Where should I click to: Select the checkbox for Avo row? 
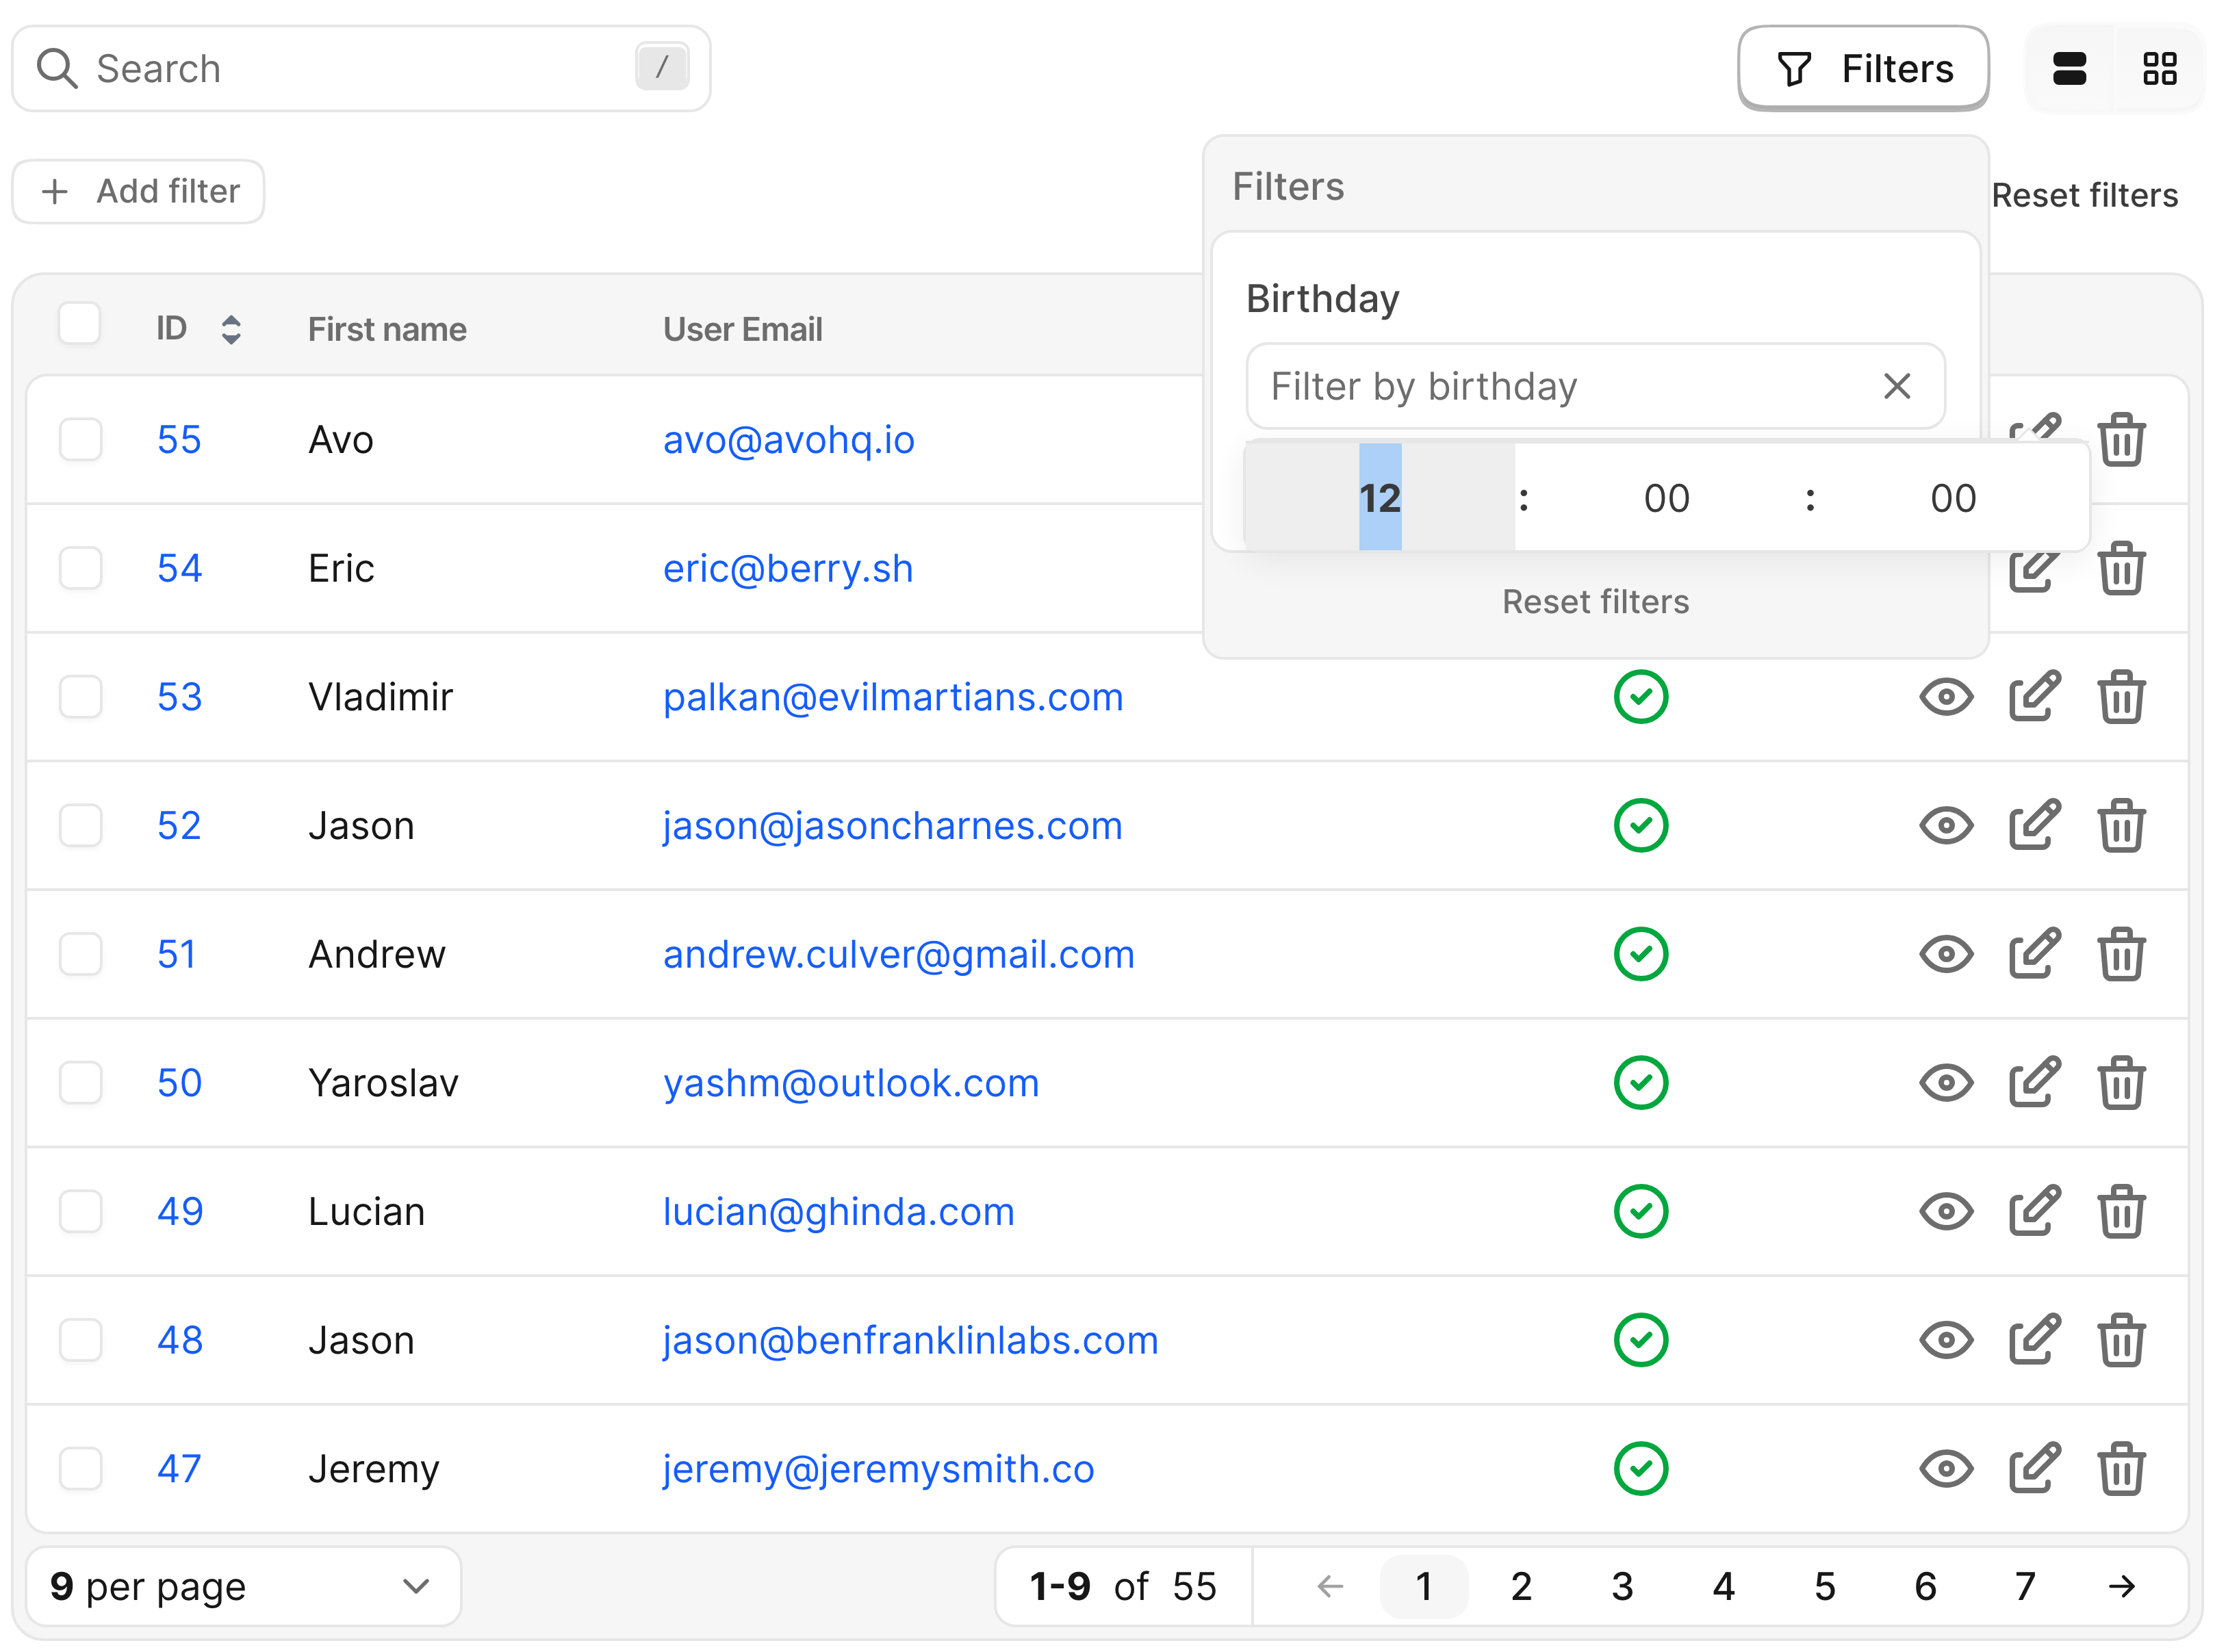tap(80, 440)
